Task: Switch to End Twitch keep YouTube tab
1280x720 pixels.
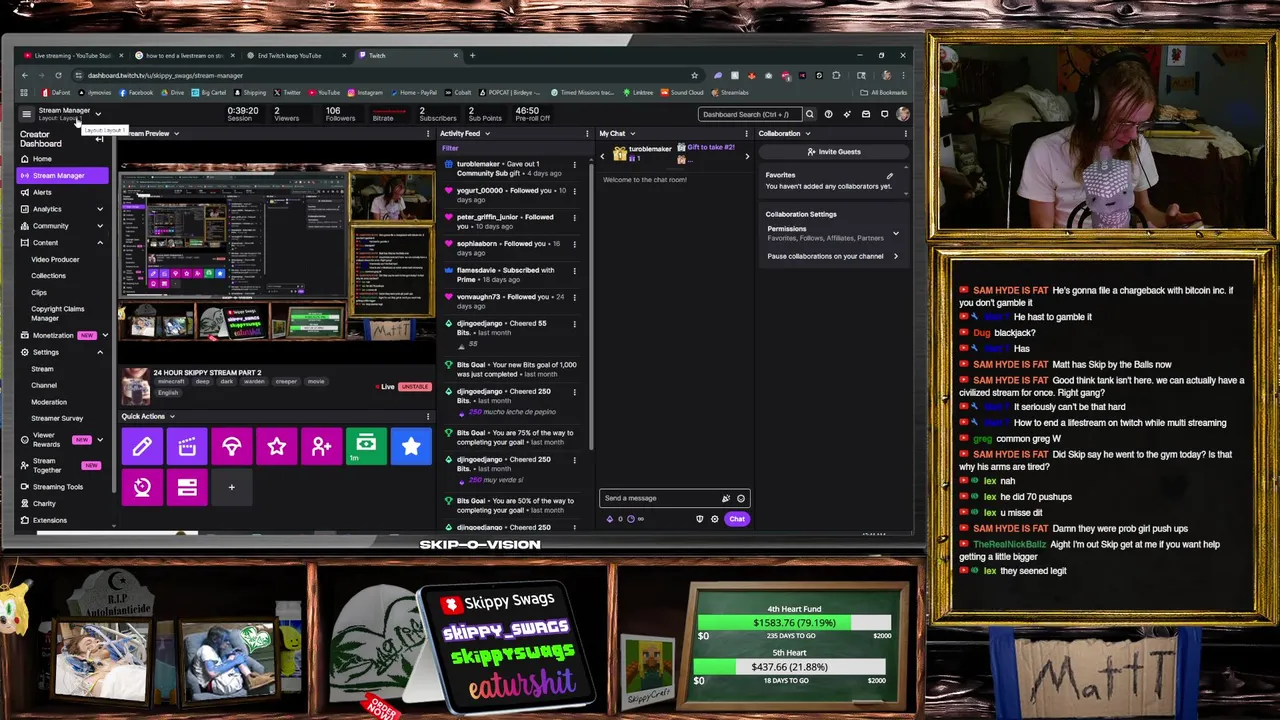Action: [297, 55]
